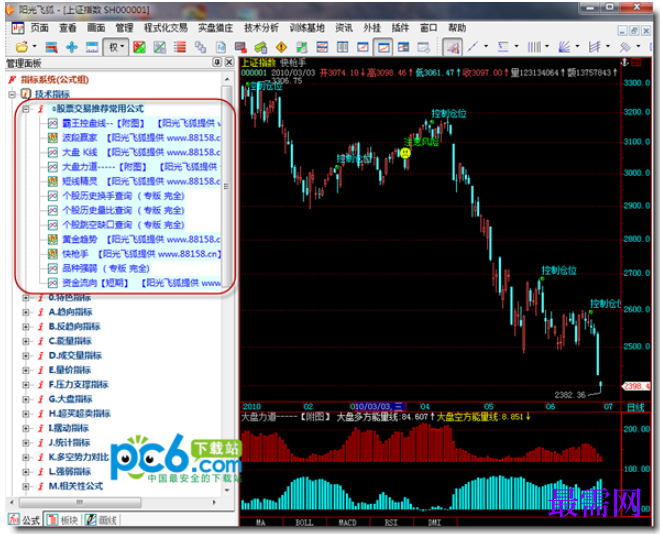660x534 pixels.
Task: Click the yellow diamond warning icon
Action: coord(281,47)
